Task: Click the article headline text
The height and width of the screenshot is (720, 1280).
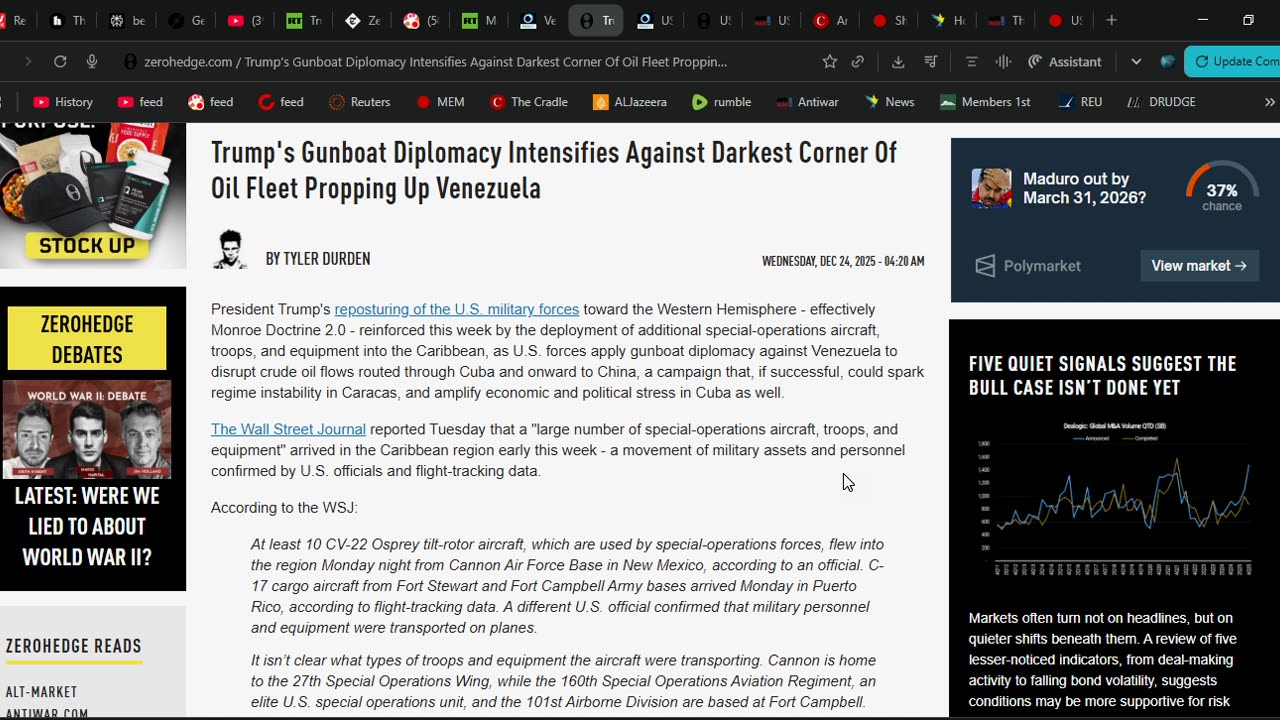Action: 554,170
